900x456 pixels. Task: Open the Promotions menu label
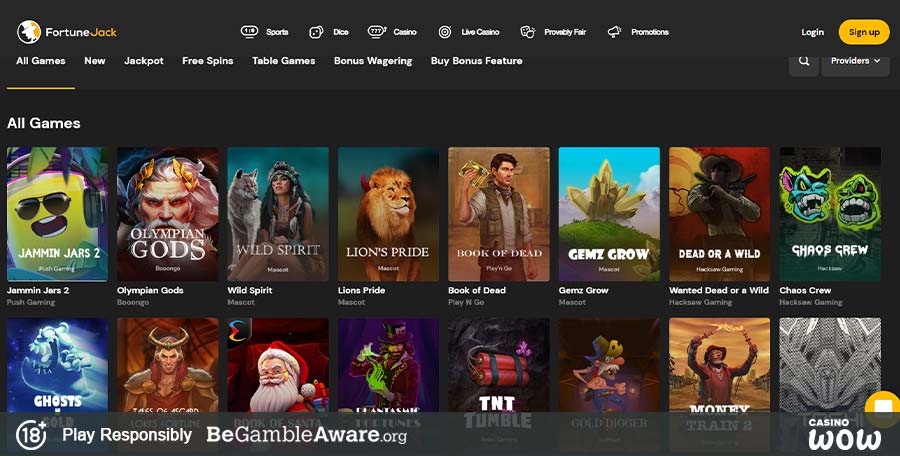pos(650,32)
